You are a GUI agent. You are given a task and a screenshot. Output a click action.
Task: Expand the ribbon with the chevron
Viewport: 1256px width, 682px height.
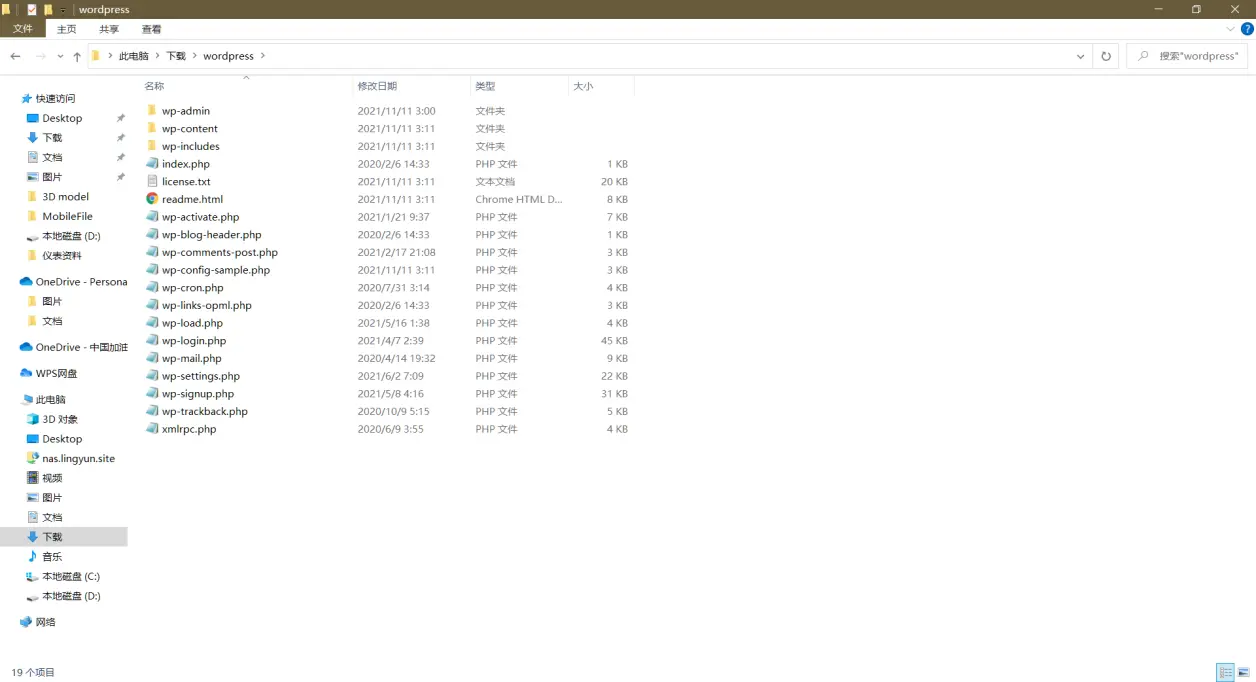click(1231, 29)
